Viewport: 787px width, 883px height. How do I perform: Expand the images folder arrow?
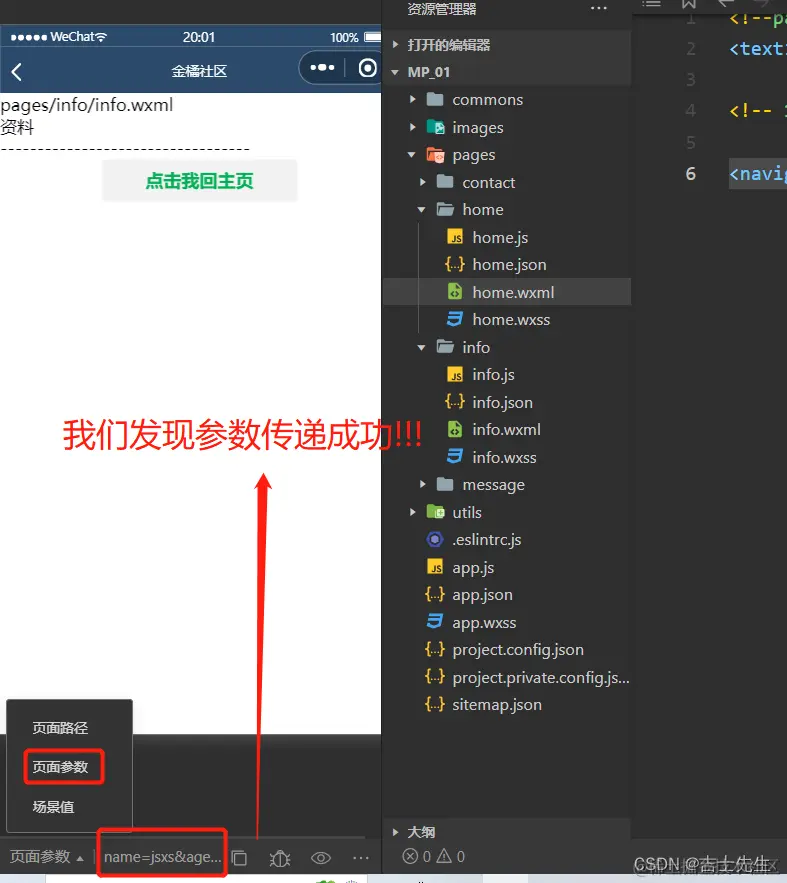[413, 127]
